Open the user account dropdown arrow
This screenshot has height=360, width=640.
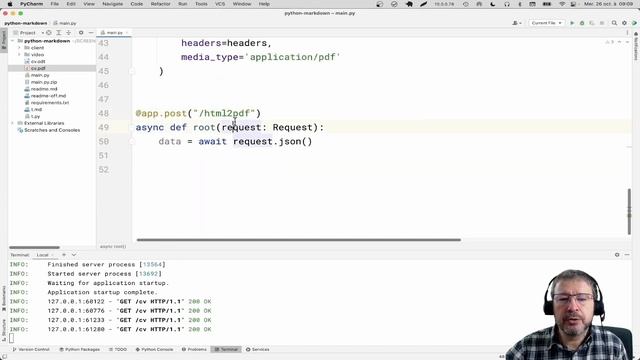[x=520, y=23]
